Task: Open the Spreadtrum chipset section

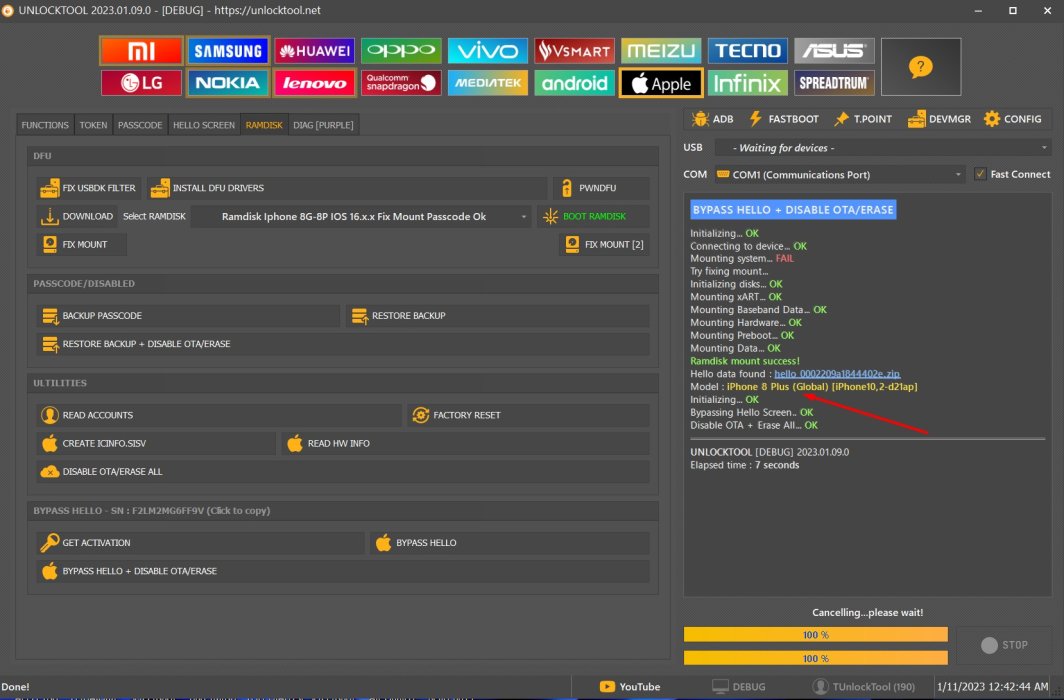Action: point(834,83)
